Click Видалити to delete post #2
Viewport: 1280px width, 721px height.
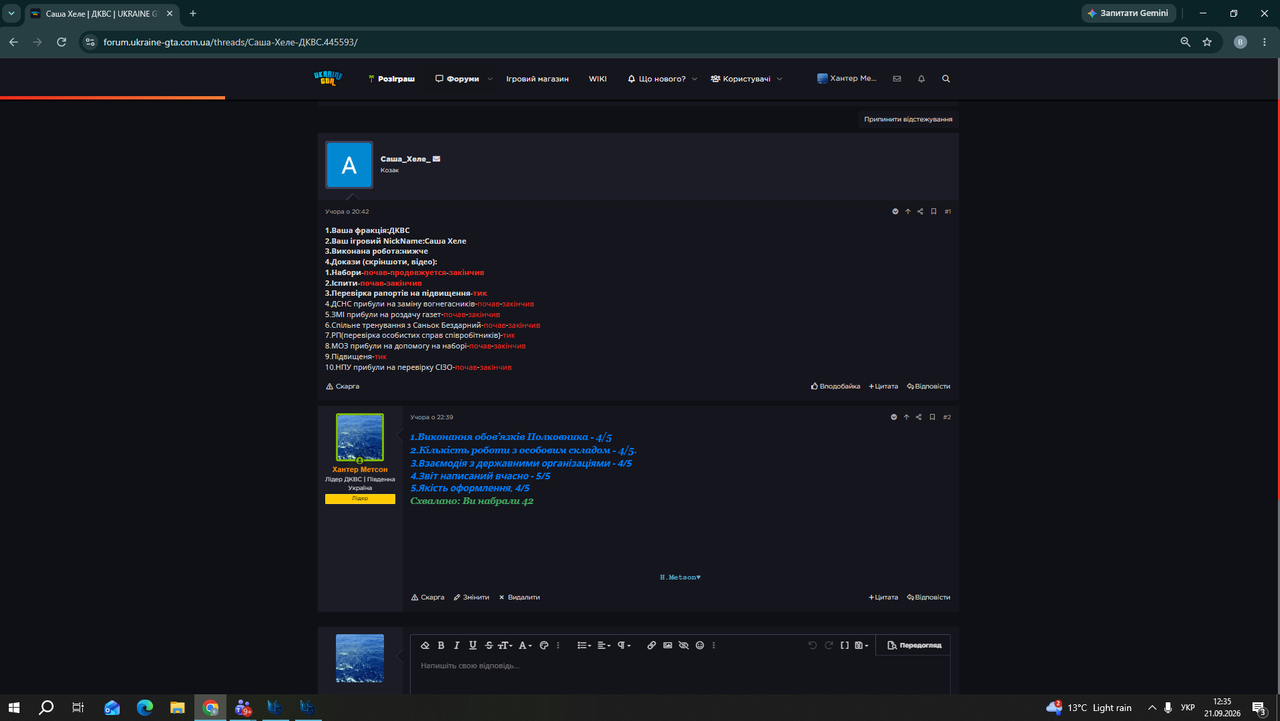(x=519, y=597)
